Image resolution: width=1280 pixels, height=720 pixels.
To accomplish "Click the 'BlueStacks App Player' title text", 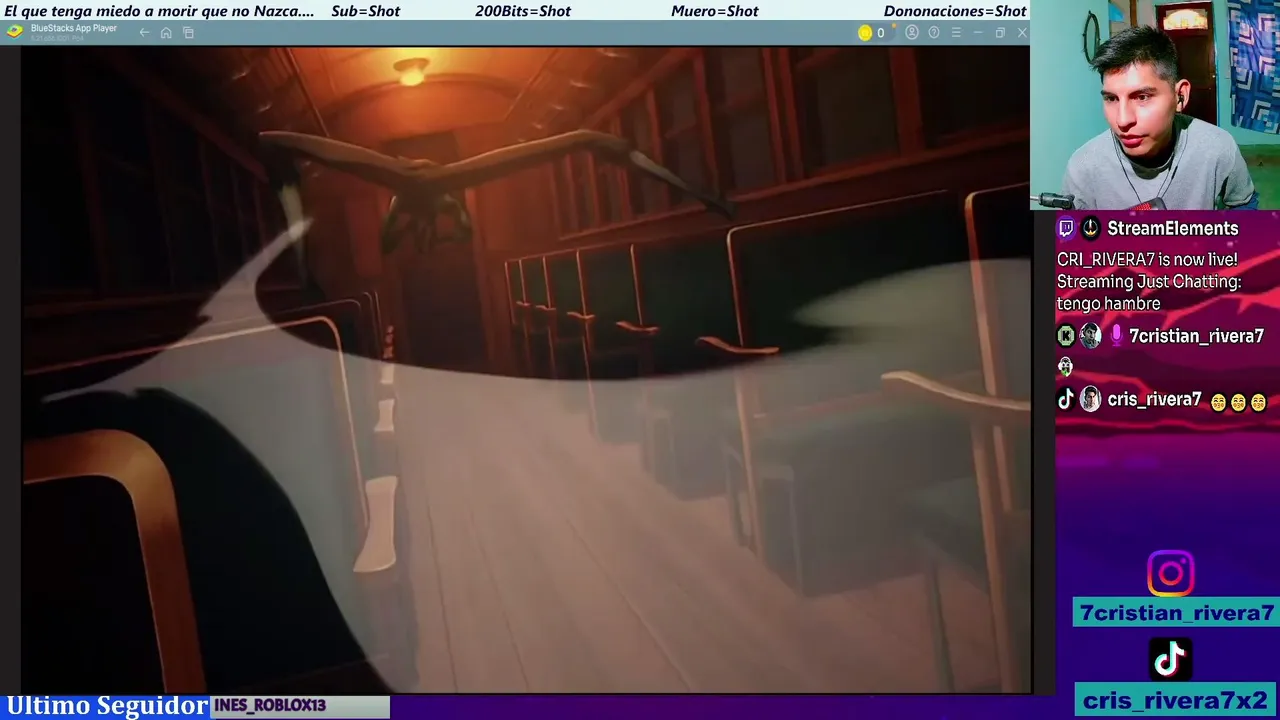I will (x=74, y=28).
